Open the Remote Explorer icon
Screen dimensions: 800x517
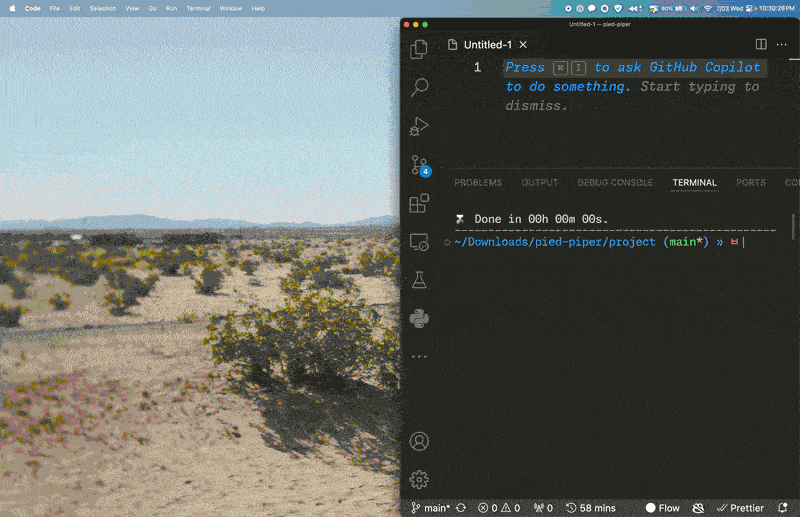pyautogui.click(x=419, y=242)
